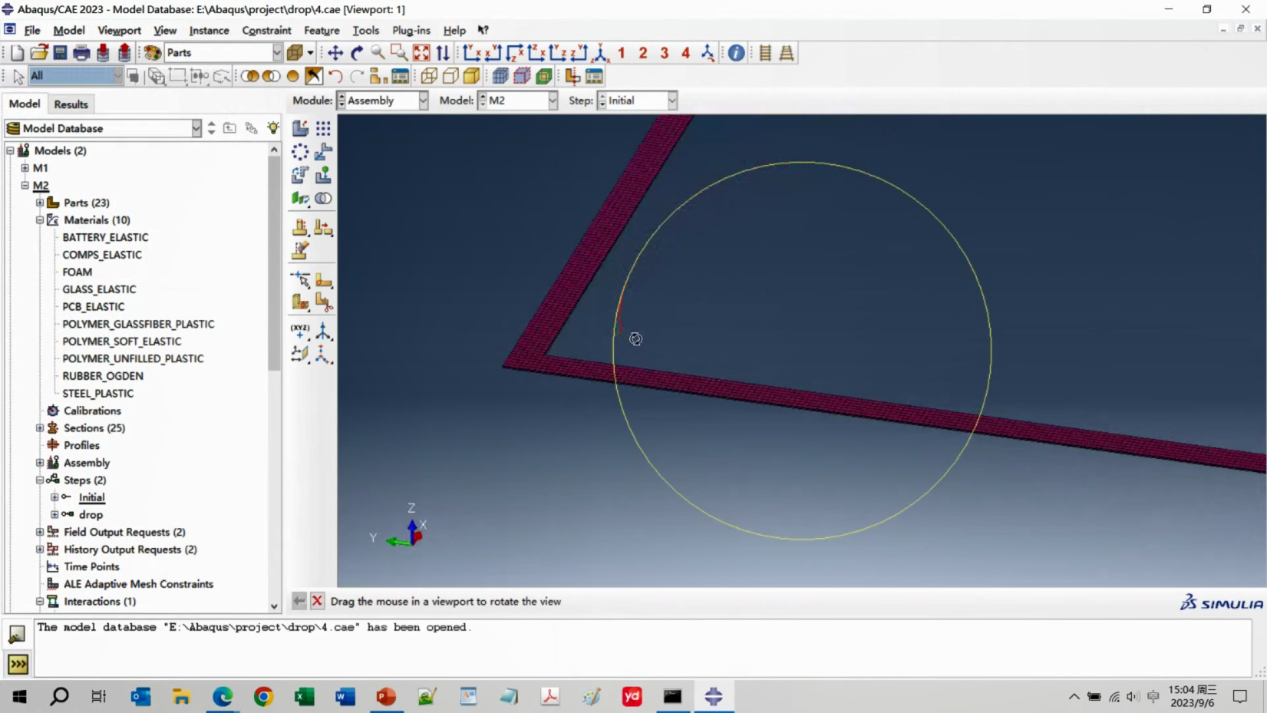Click the Save Model Database icon
Image resolution: width=1267 pixels, height=713 pixels.
click(x=60, y=53)
